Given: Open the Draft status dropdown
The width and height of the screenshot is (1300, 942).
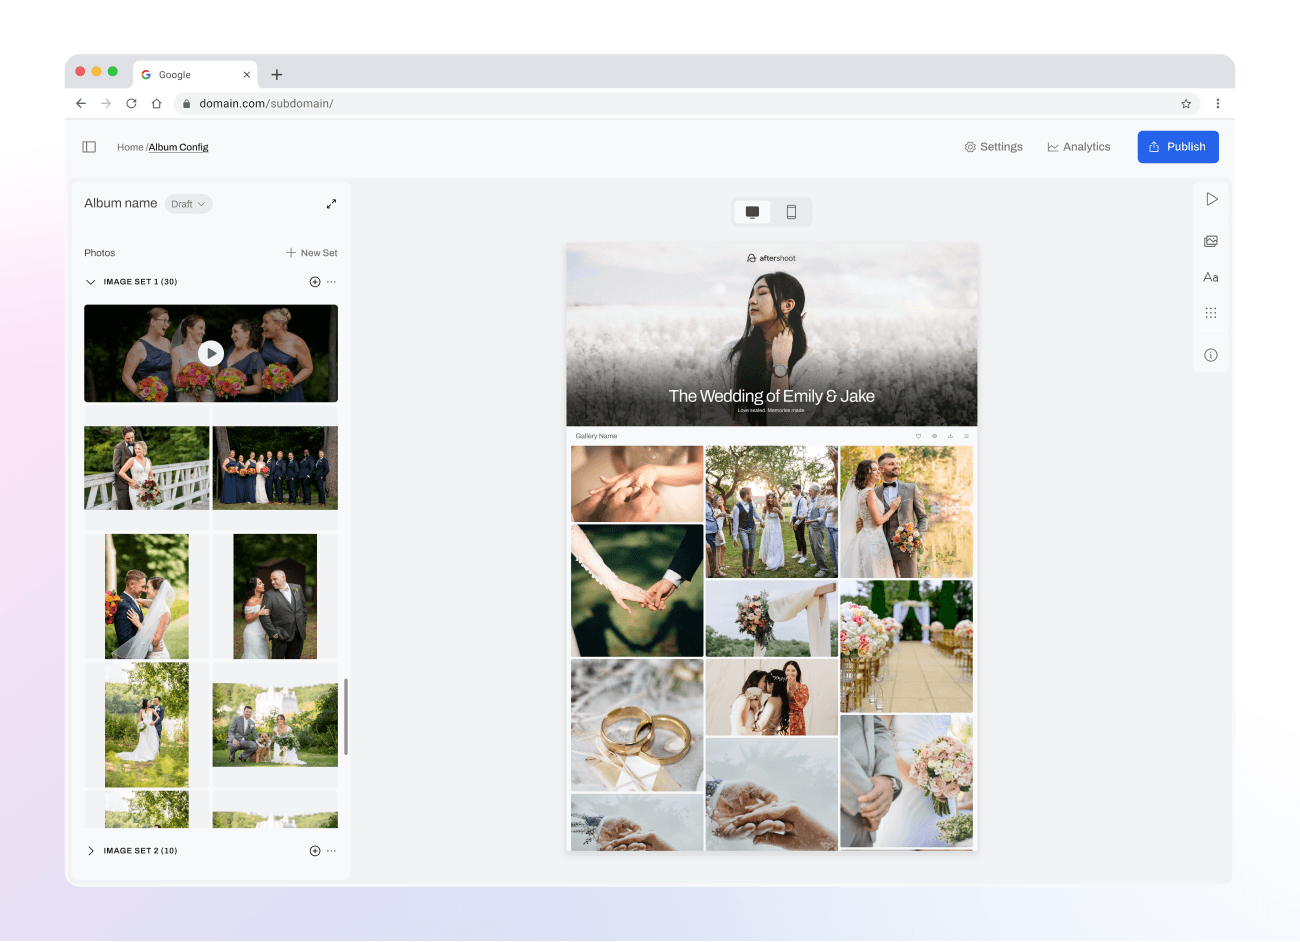Looking at the screenshot, I should [188, 204].
